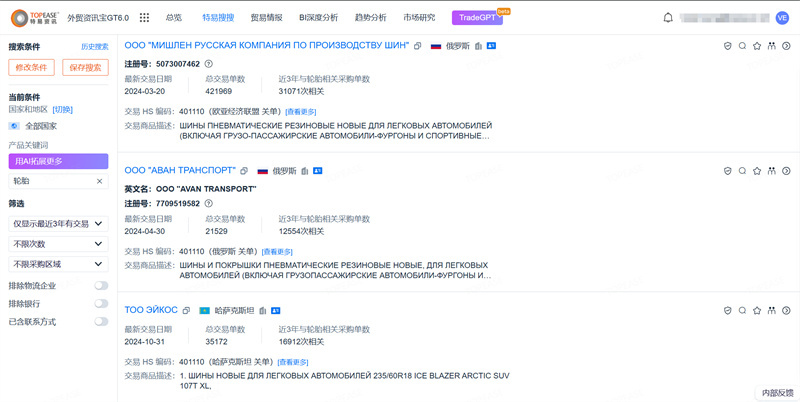
Task: Open the 历史搜索 link
Action: click(x=95, y=47)
